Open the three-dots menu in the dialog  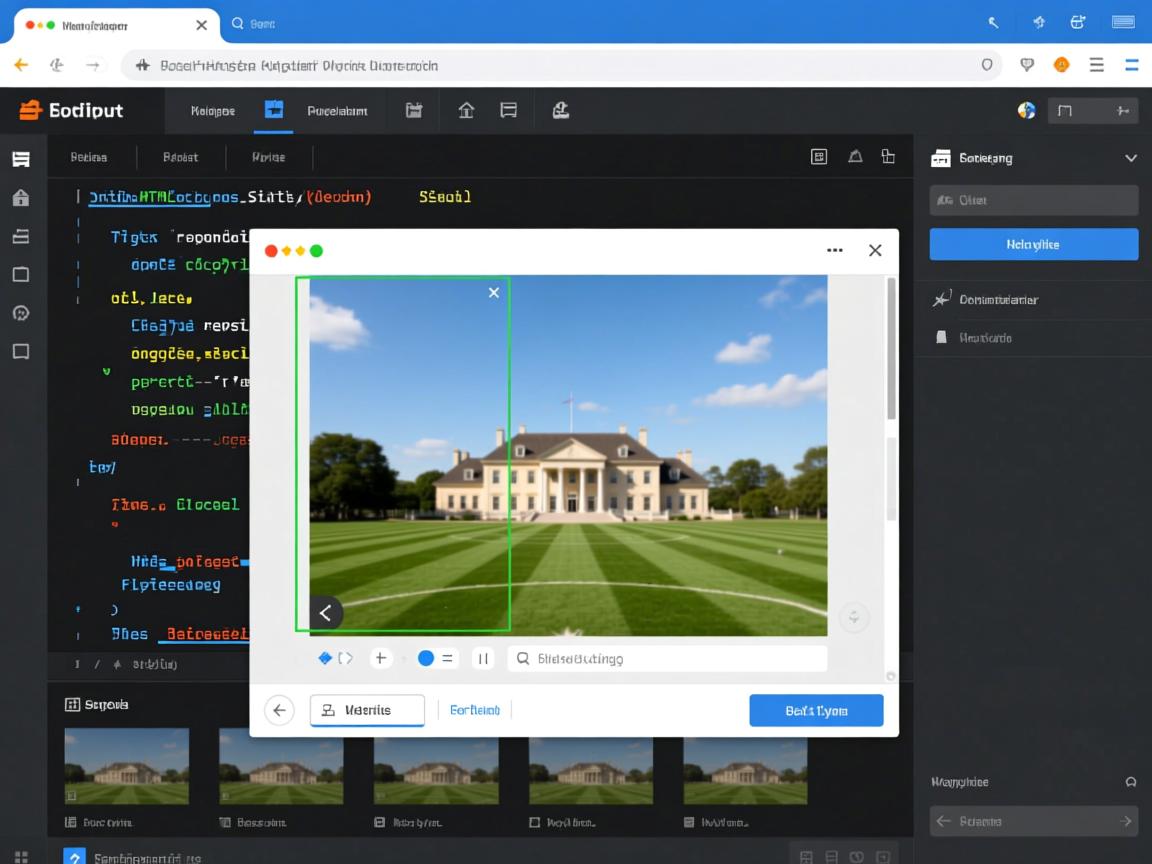click(x=835, y=251)
